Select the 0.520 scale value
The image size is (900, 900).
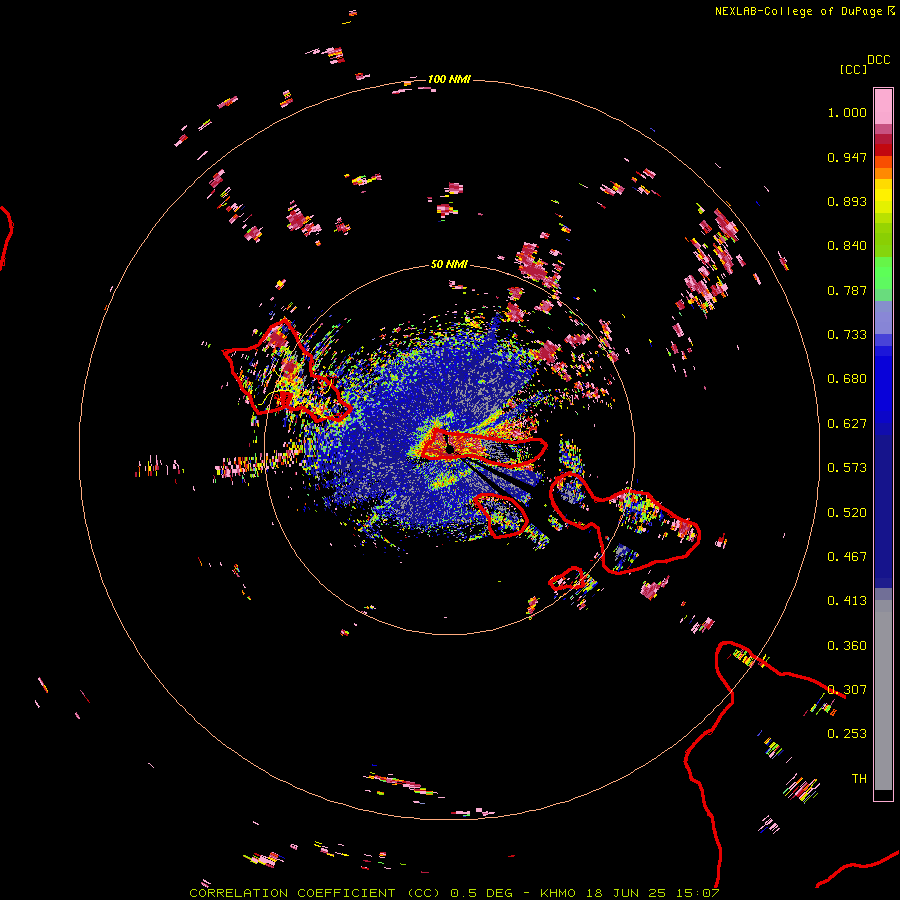(847, 513)
